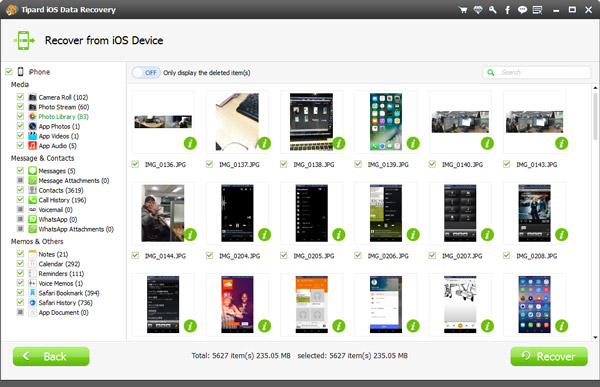Uncheck the Contacts (3619) checkbox
600x387 pixels.
[20, 190]
